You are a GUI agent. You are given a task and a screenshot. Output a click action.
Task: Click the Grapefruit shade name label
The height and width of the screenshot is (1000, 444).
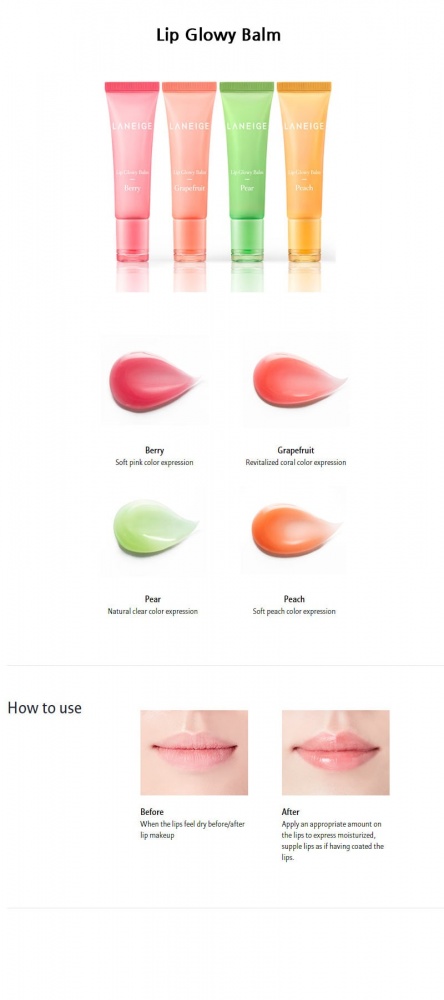click(295, 450)
